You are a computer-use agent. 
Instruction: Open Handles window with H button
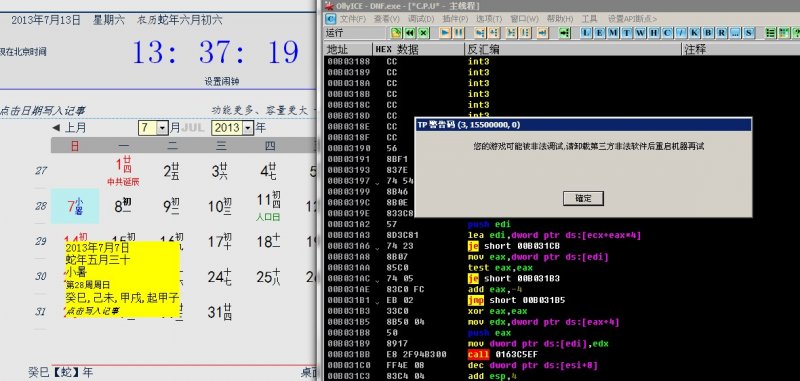654,33
